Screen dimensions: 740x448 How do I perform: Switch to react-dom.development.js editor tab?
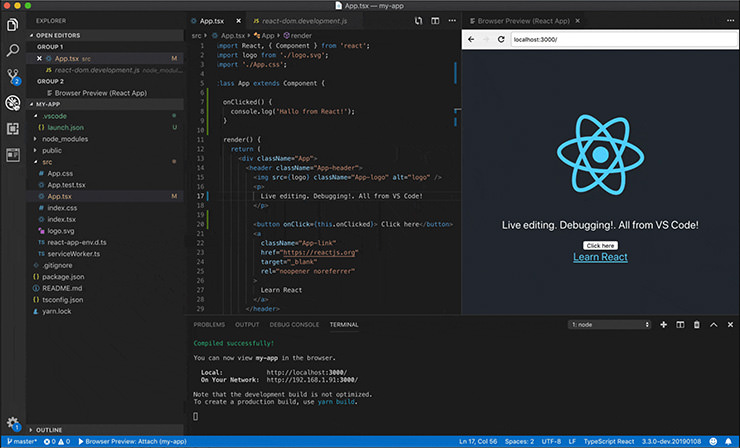point(300,20)
